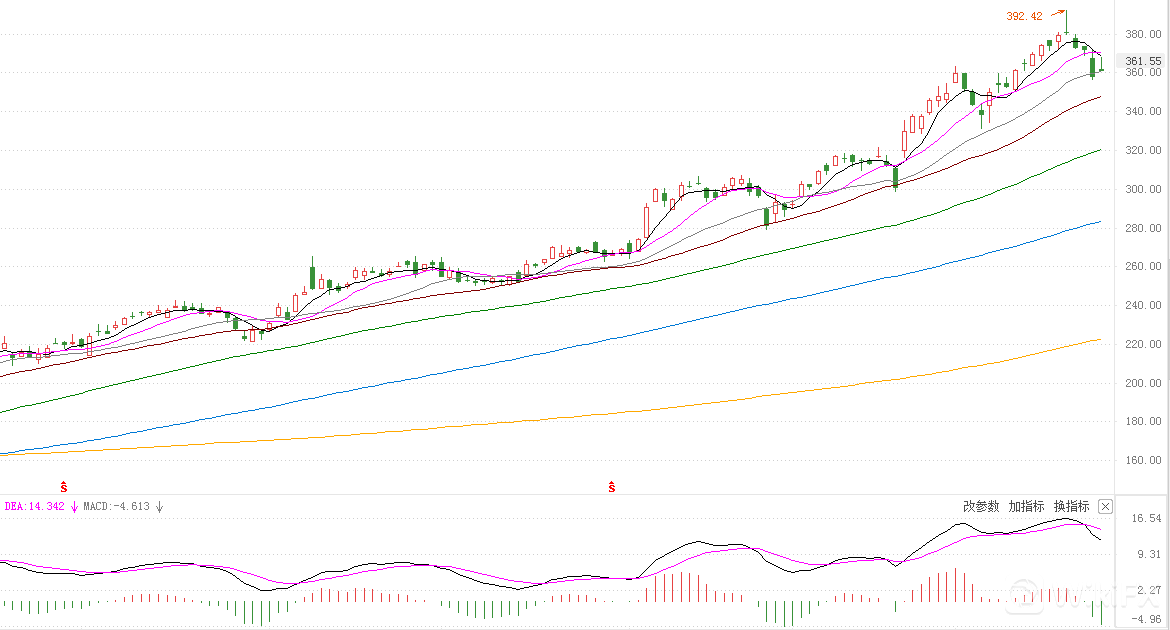Click the magenta down arrow beside DEA
1170x630 pixels.
(74, 507)
